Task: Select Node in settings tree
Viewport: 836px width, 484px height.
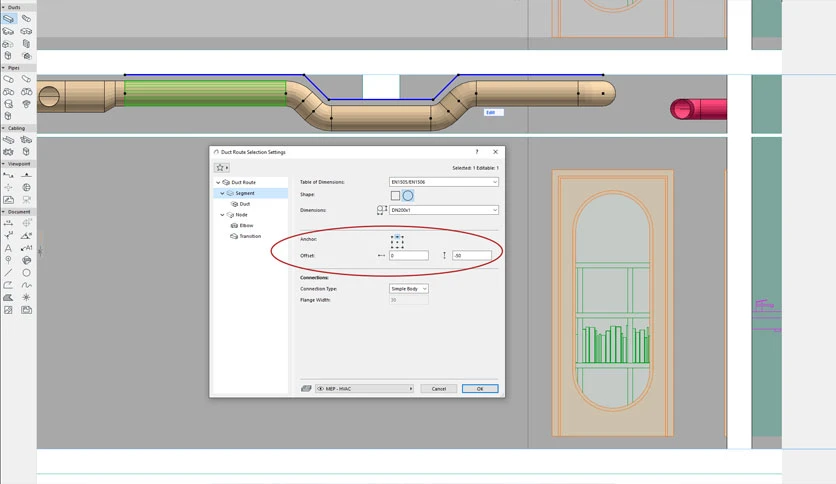Action: tap(242, 215)
